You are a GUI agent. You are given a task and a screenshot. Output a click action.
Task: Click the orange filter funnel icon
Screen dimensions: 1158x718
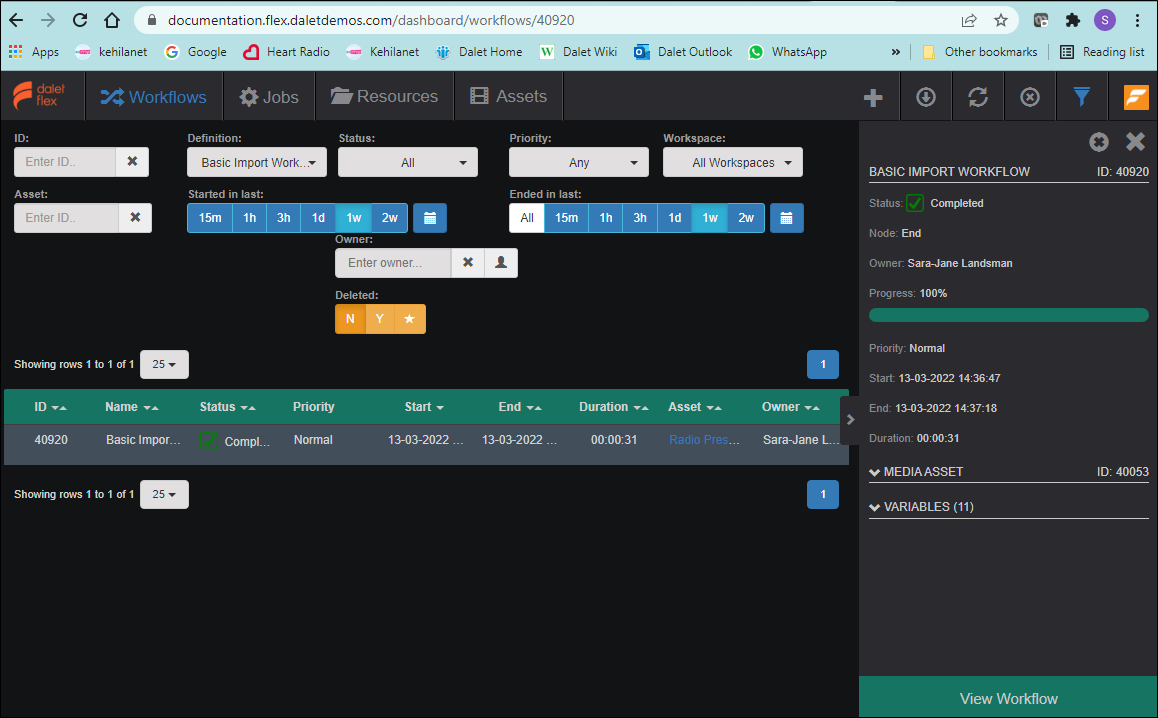[1081, 97]
